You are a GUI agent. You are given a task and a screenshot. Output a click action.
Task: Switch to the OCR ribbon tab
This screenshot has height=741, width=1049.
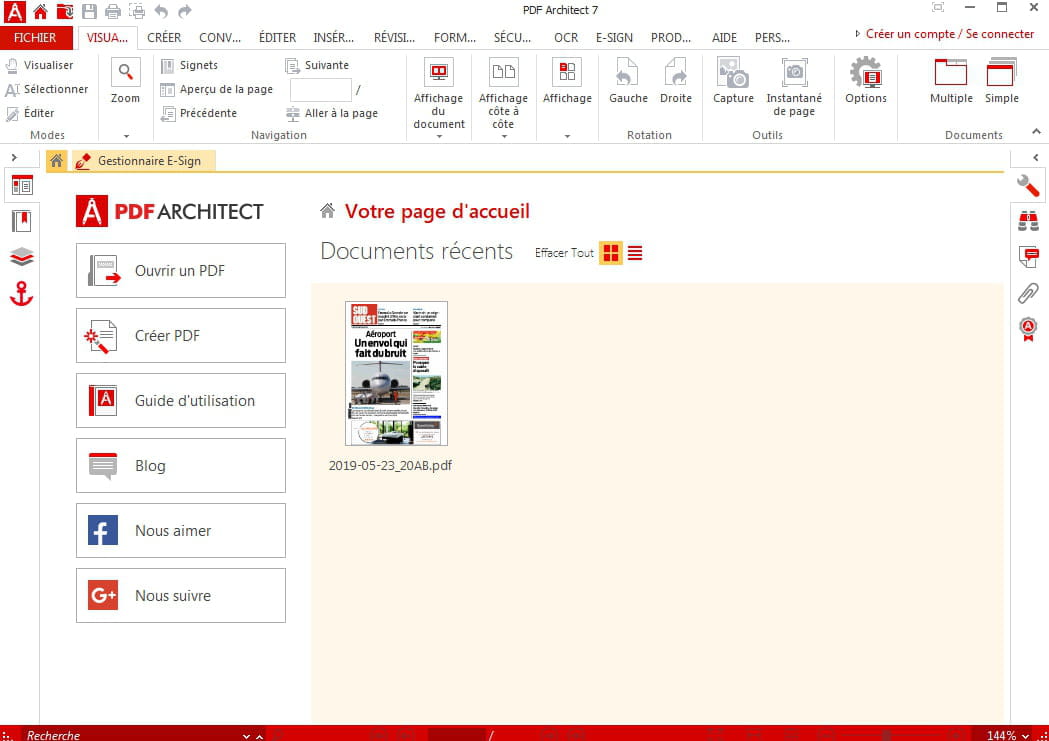click(x=566, y=37)
